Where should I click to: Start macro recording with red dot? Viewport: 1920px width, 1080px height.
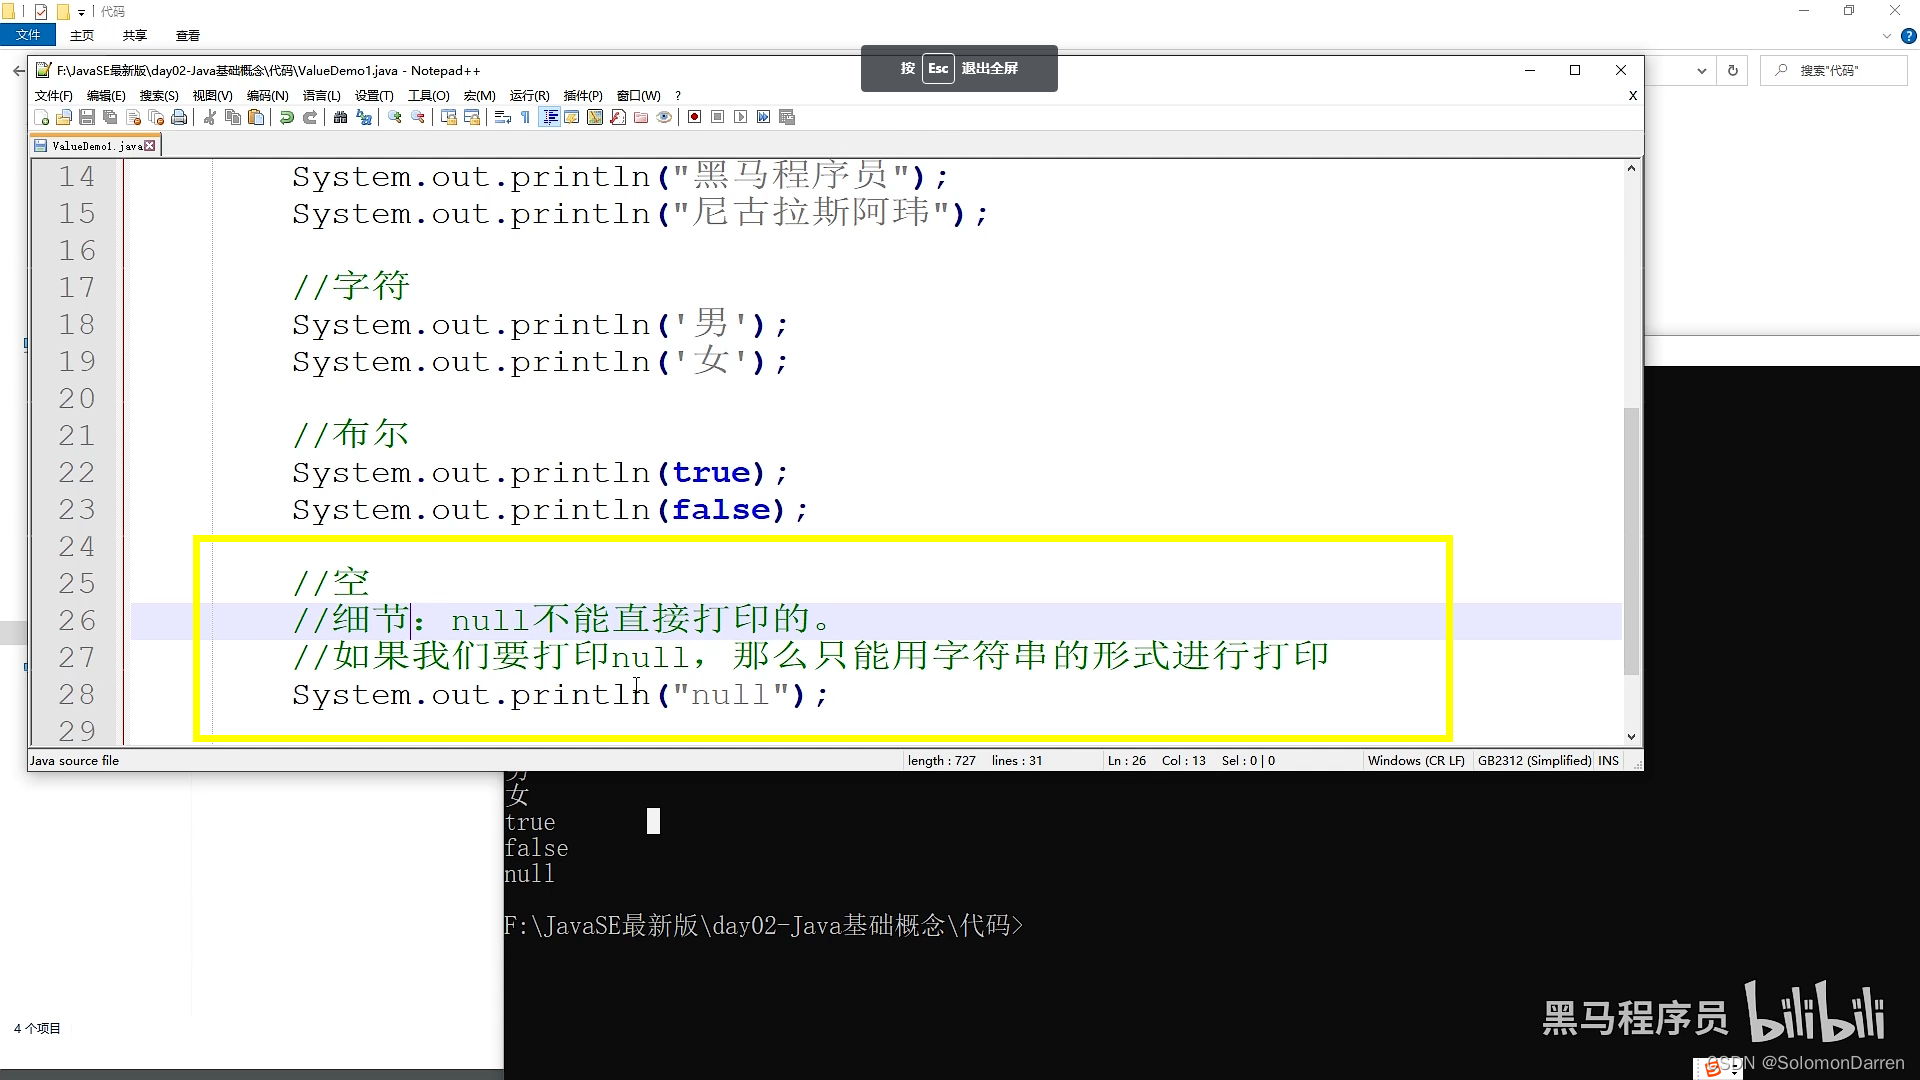(694, 117)
